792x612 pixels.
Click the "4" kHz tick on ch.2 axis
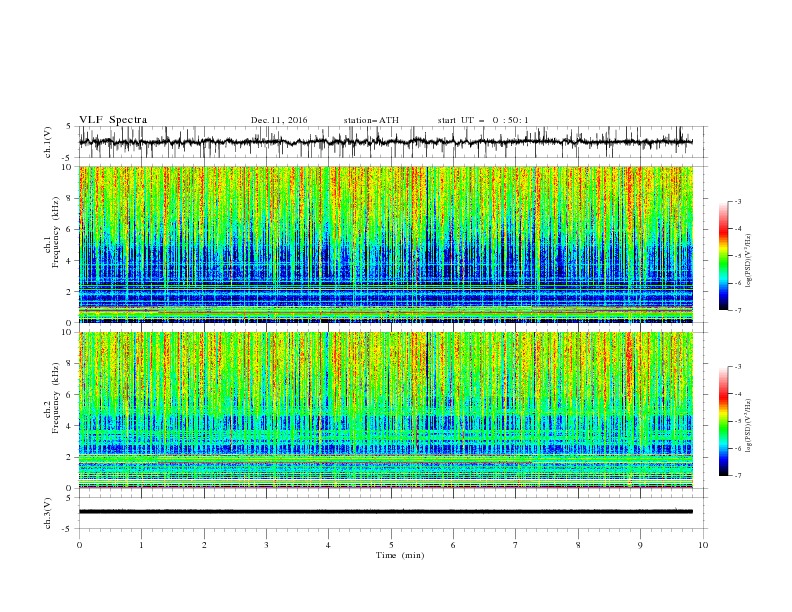point(69,426)
